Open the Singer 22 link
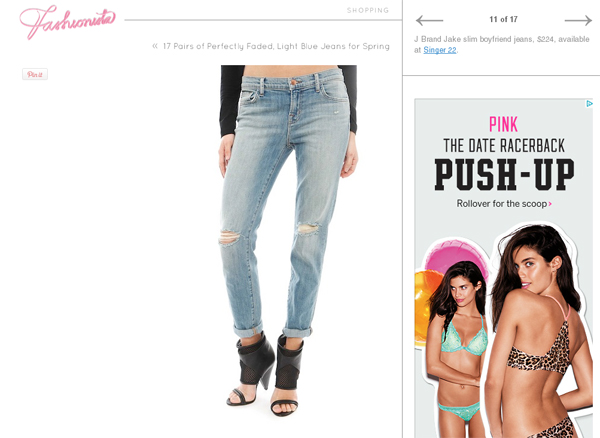600x438 pixels. [x=440, y=50]
